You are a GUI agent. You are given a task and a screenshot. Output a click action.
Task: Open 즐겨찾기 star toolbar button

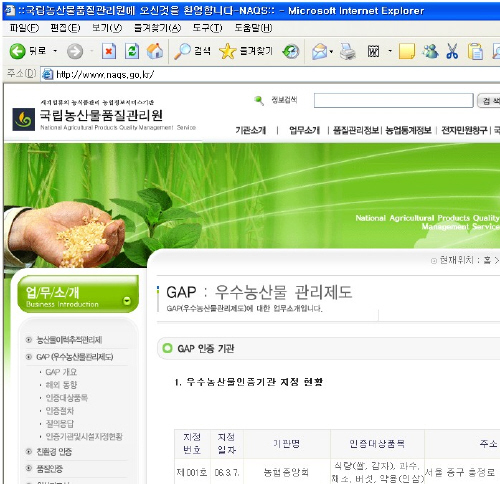point(246,51)
